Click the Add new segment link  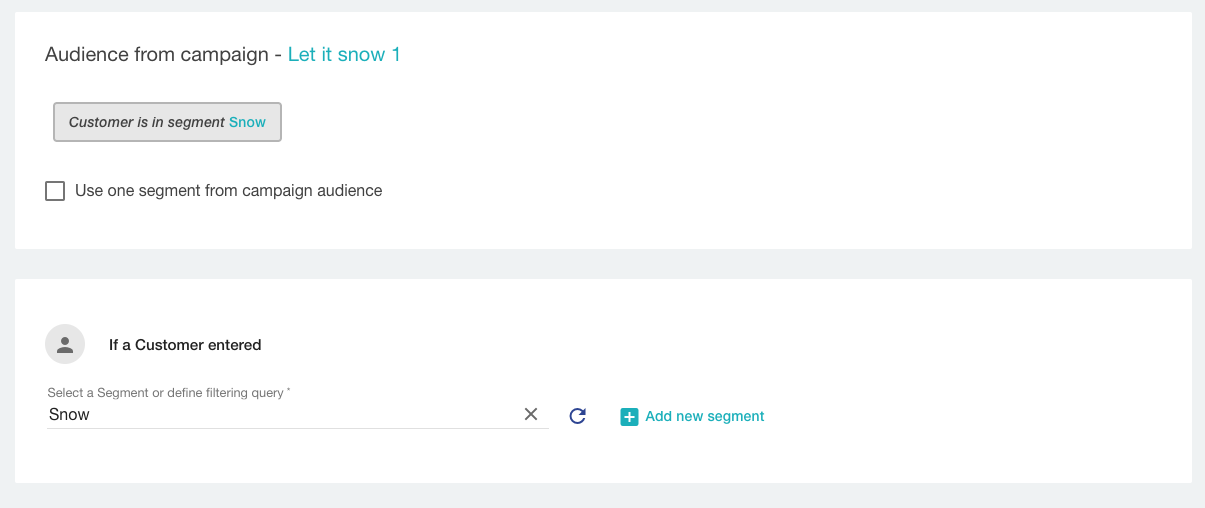[704, 417]
